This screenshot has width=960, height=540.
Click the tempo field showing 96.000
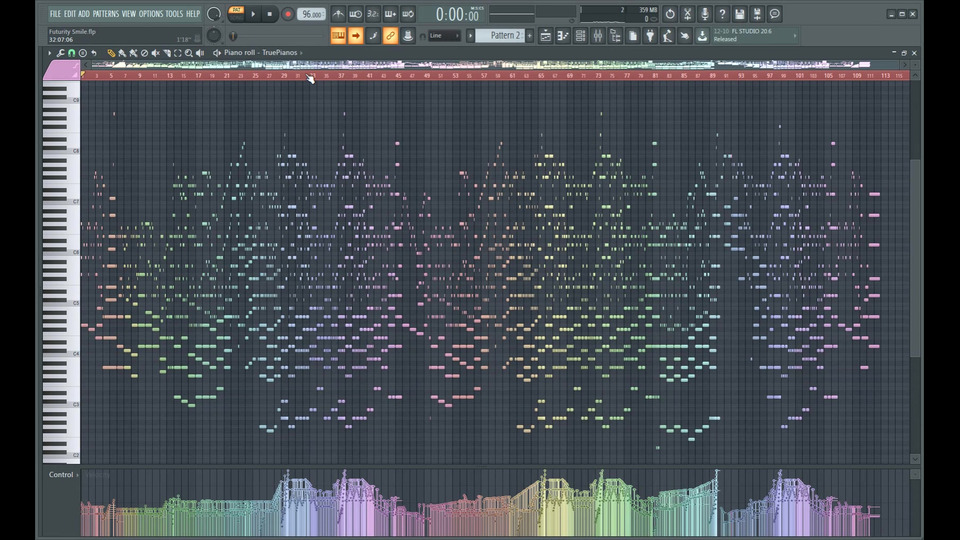click(311, 14)
